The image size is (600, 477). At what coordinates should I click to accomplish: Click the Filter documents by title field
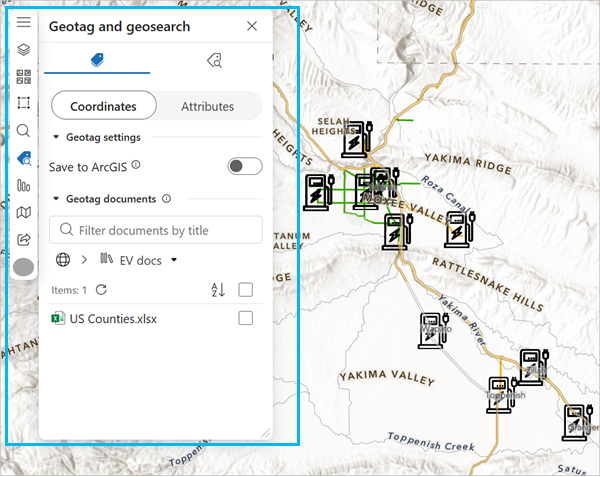coord(156,230)
